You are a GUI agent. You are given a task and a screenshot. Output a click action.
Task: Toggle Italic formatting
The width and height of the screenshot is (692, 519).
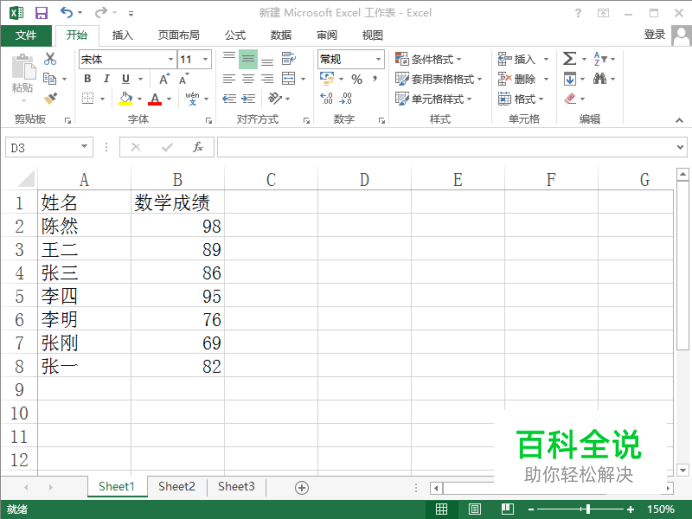click(106, 79)
